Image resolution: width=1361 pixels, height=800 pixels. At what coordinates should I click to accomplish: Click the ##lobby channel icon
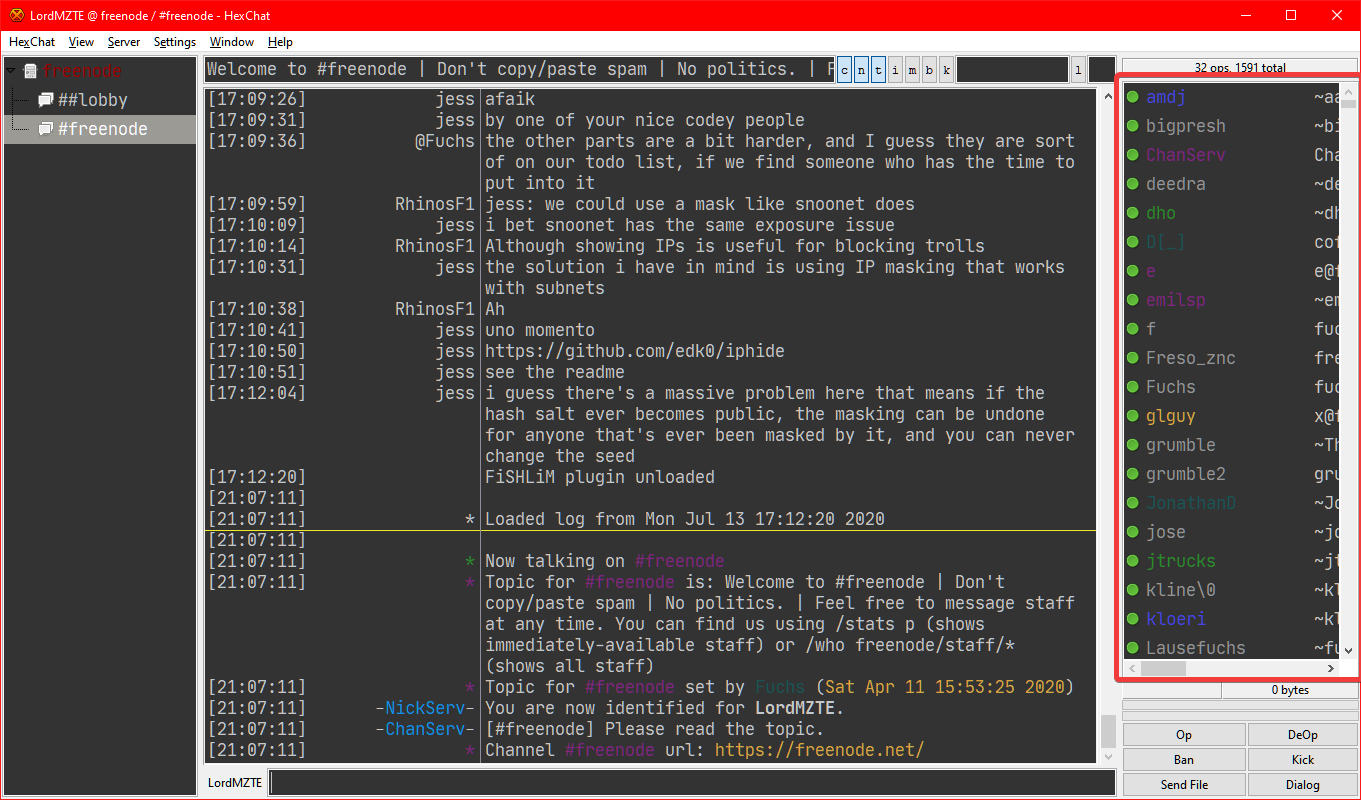pos(45,100)
